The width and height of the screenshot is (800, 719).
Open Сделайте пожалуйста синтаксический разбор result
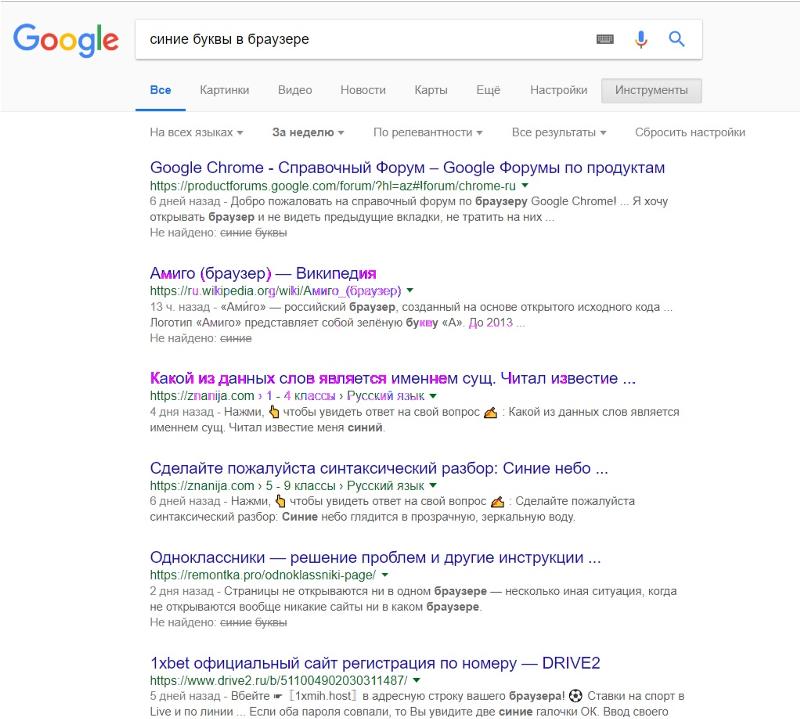tap(379, 468)
